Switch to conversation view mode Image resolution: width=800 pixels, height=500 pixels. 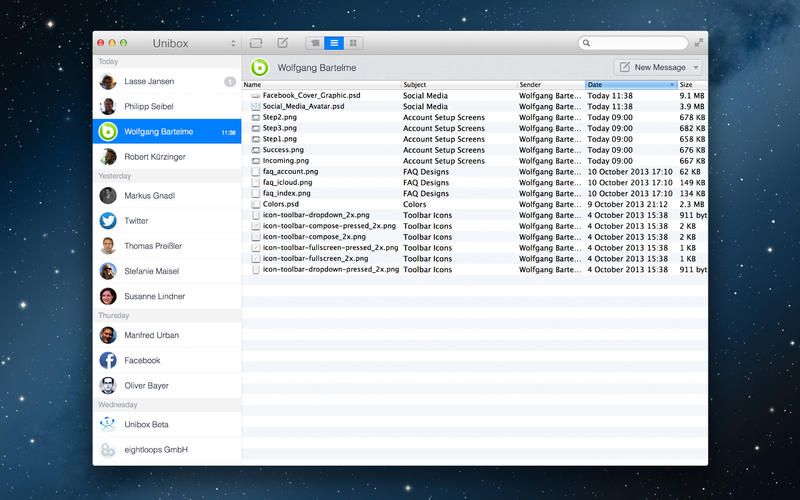pyautogui.click(x=314, y=43)
